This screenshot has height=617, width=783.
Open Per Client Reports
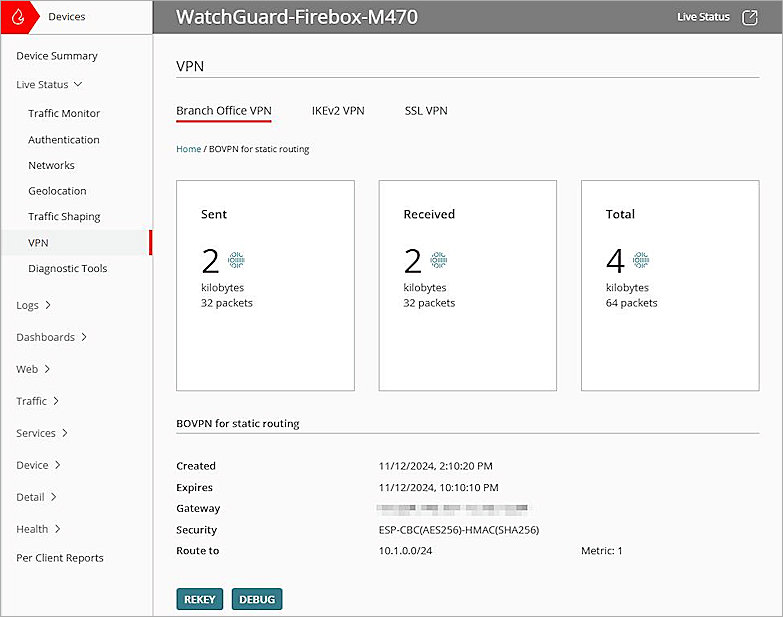(60, 558)
